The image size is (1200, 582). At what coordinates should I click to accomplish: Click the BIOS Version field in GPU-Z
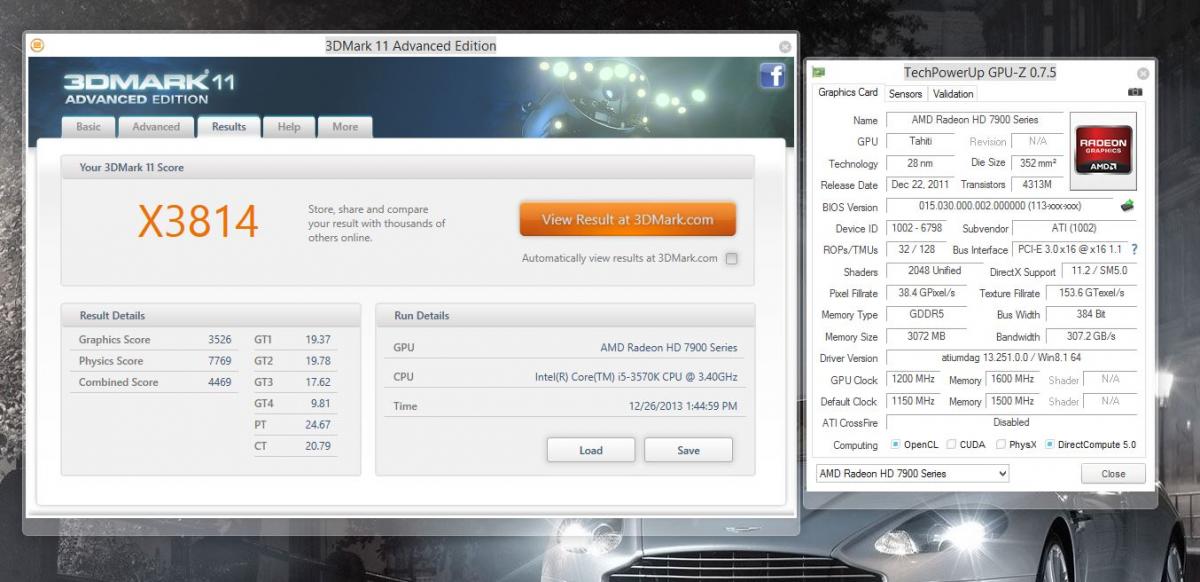(x=1000, y=206)
